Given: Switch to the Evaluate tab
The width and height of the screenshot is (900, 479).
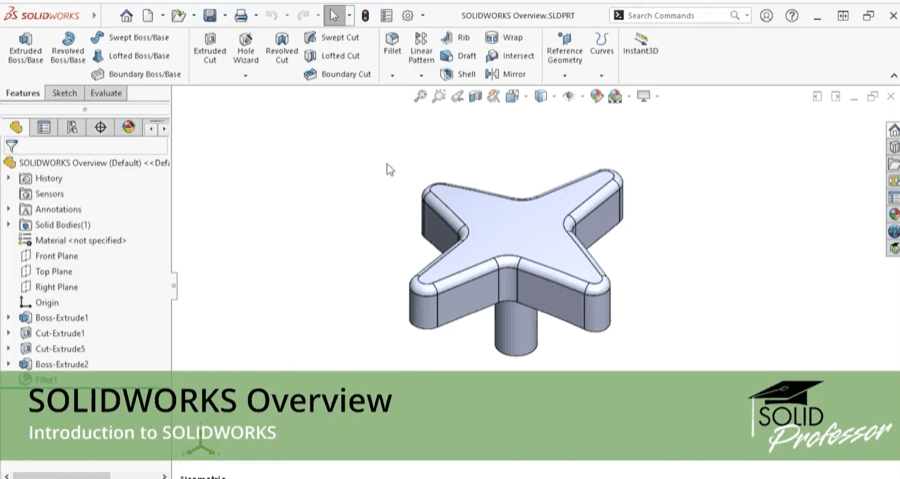Looking at the screenshot, I should (x=106, y=93).
